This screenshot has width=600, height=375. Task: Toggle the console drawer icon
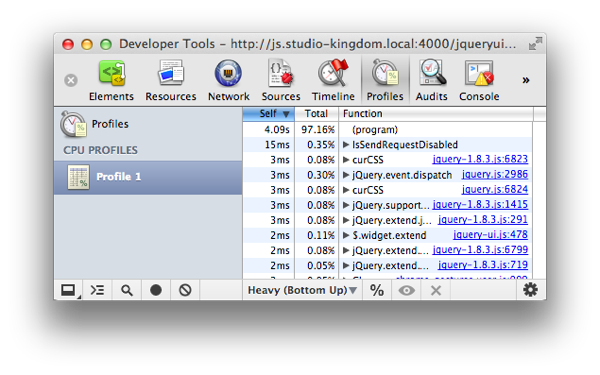click(x=97, y=290)
